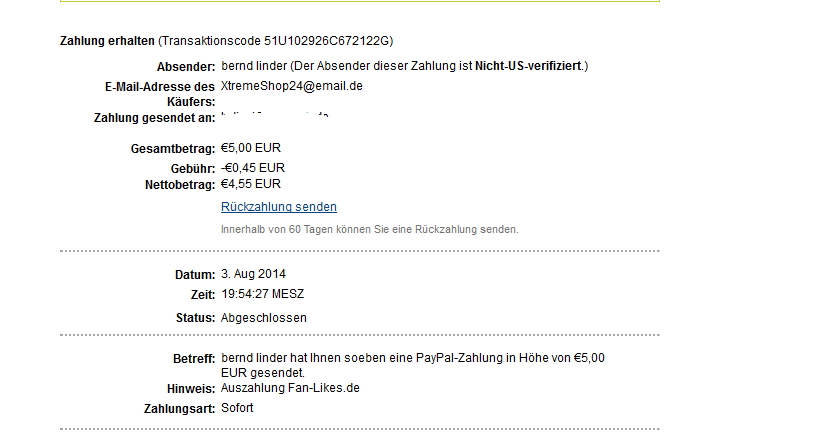Click the time 19:54:27 MESZ
Viewport: 833px width, 446px height.
click(x=262, y=294)
